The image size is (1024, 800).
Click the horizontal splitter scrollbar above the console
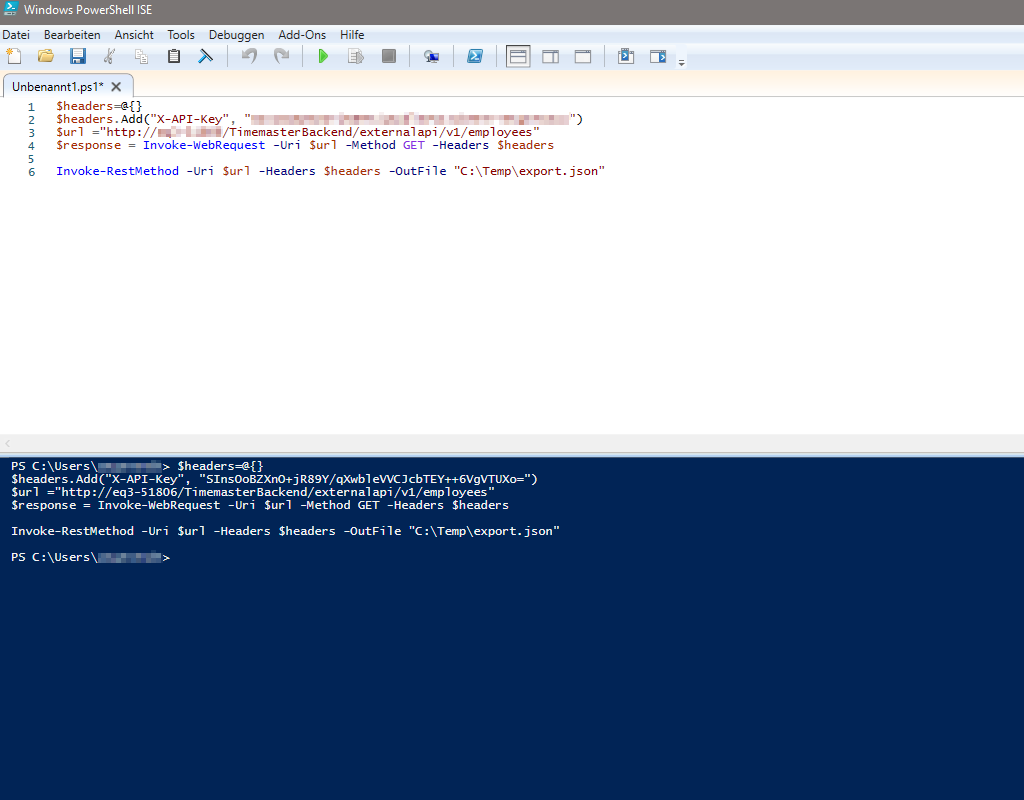[x=512, y=443]
